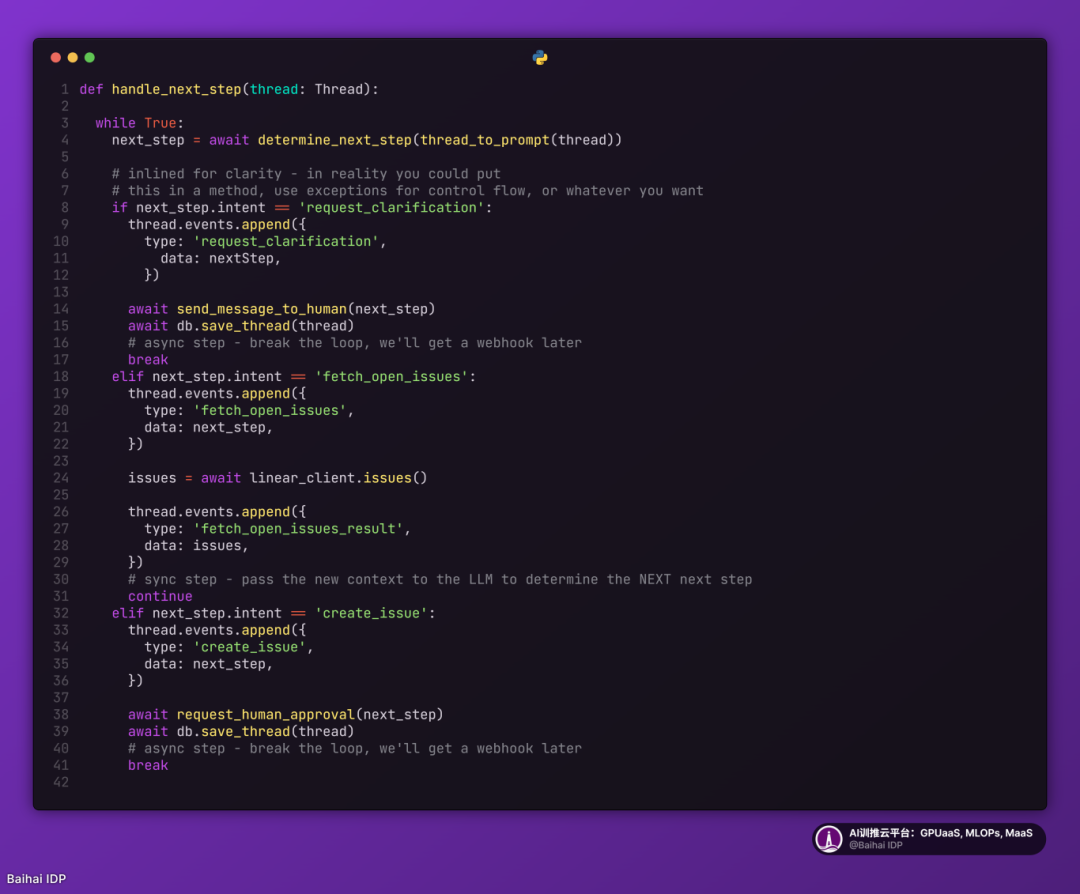Viewport: 1080px width, 894px height.
Task: Click the yellow minimize window dot
Action: [x=73, y=58]
